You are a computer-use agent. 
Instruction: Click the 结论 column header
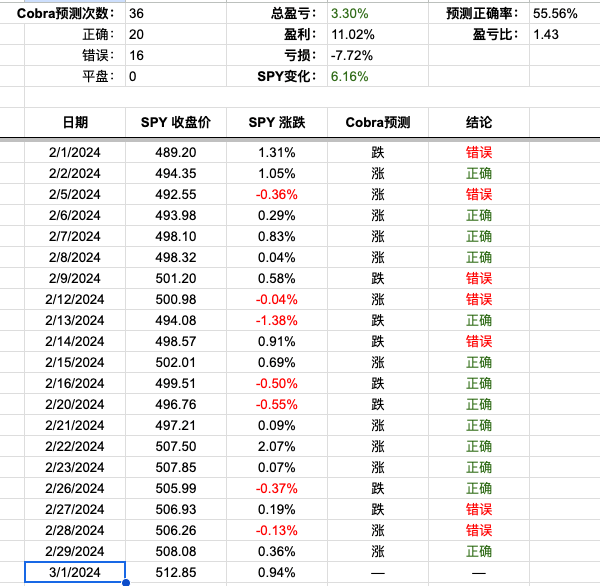coord(479,122)
